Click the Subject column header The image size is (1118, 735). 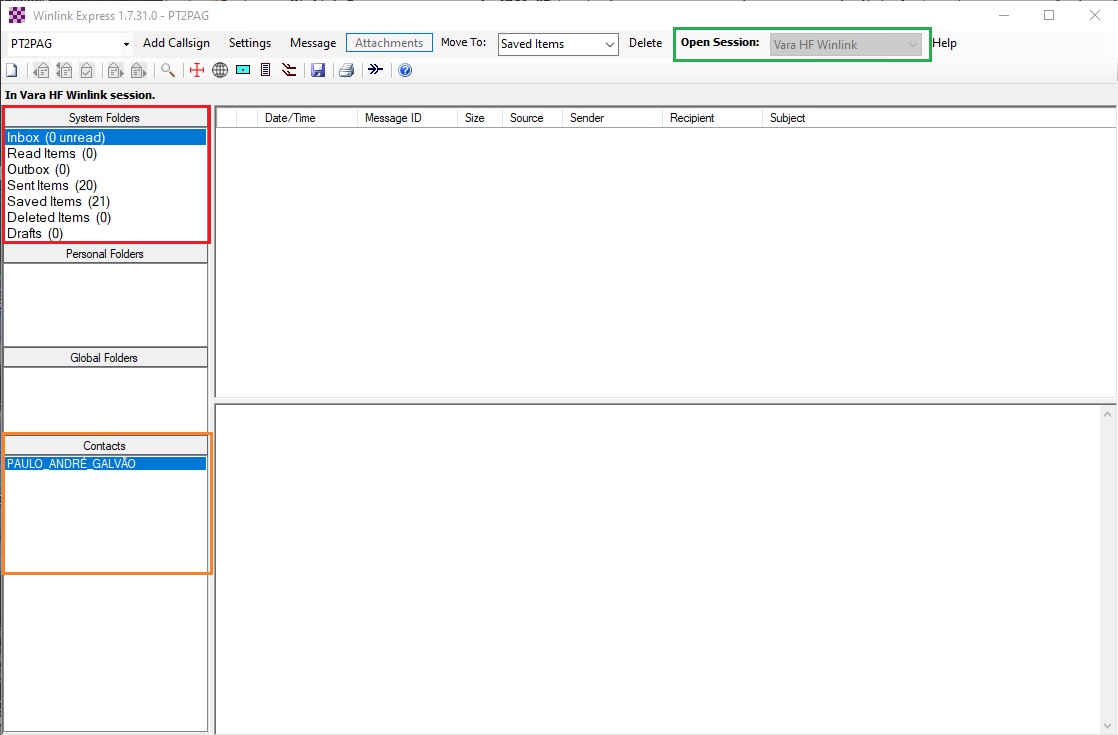pyautogui.click(x=787, y=118)
